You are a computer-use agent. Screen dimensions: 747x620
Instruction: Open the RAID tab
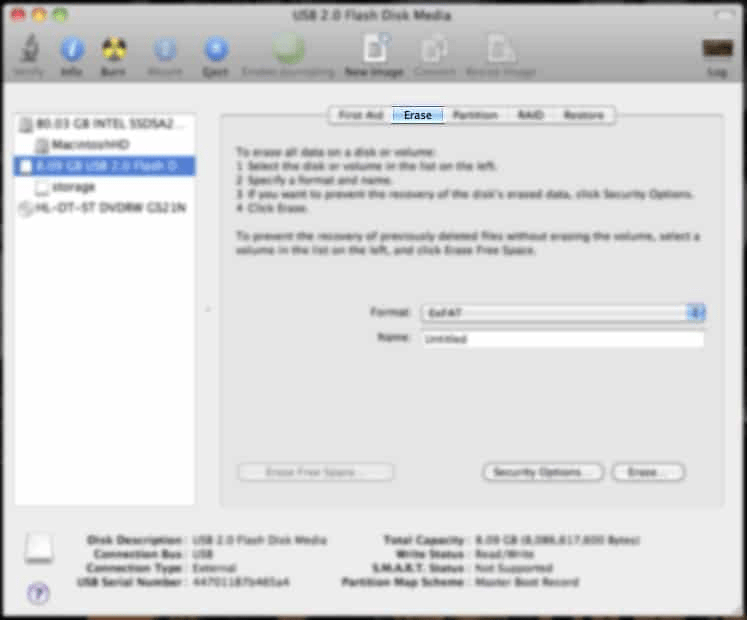tap(530, 115)
